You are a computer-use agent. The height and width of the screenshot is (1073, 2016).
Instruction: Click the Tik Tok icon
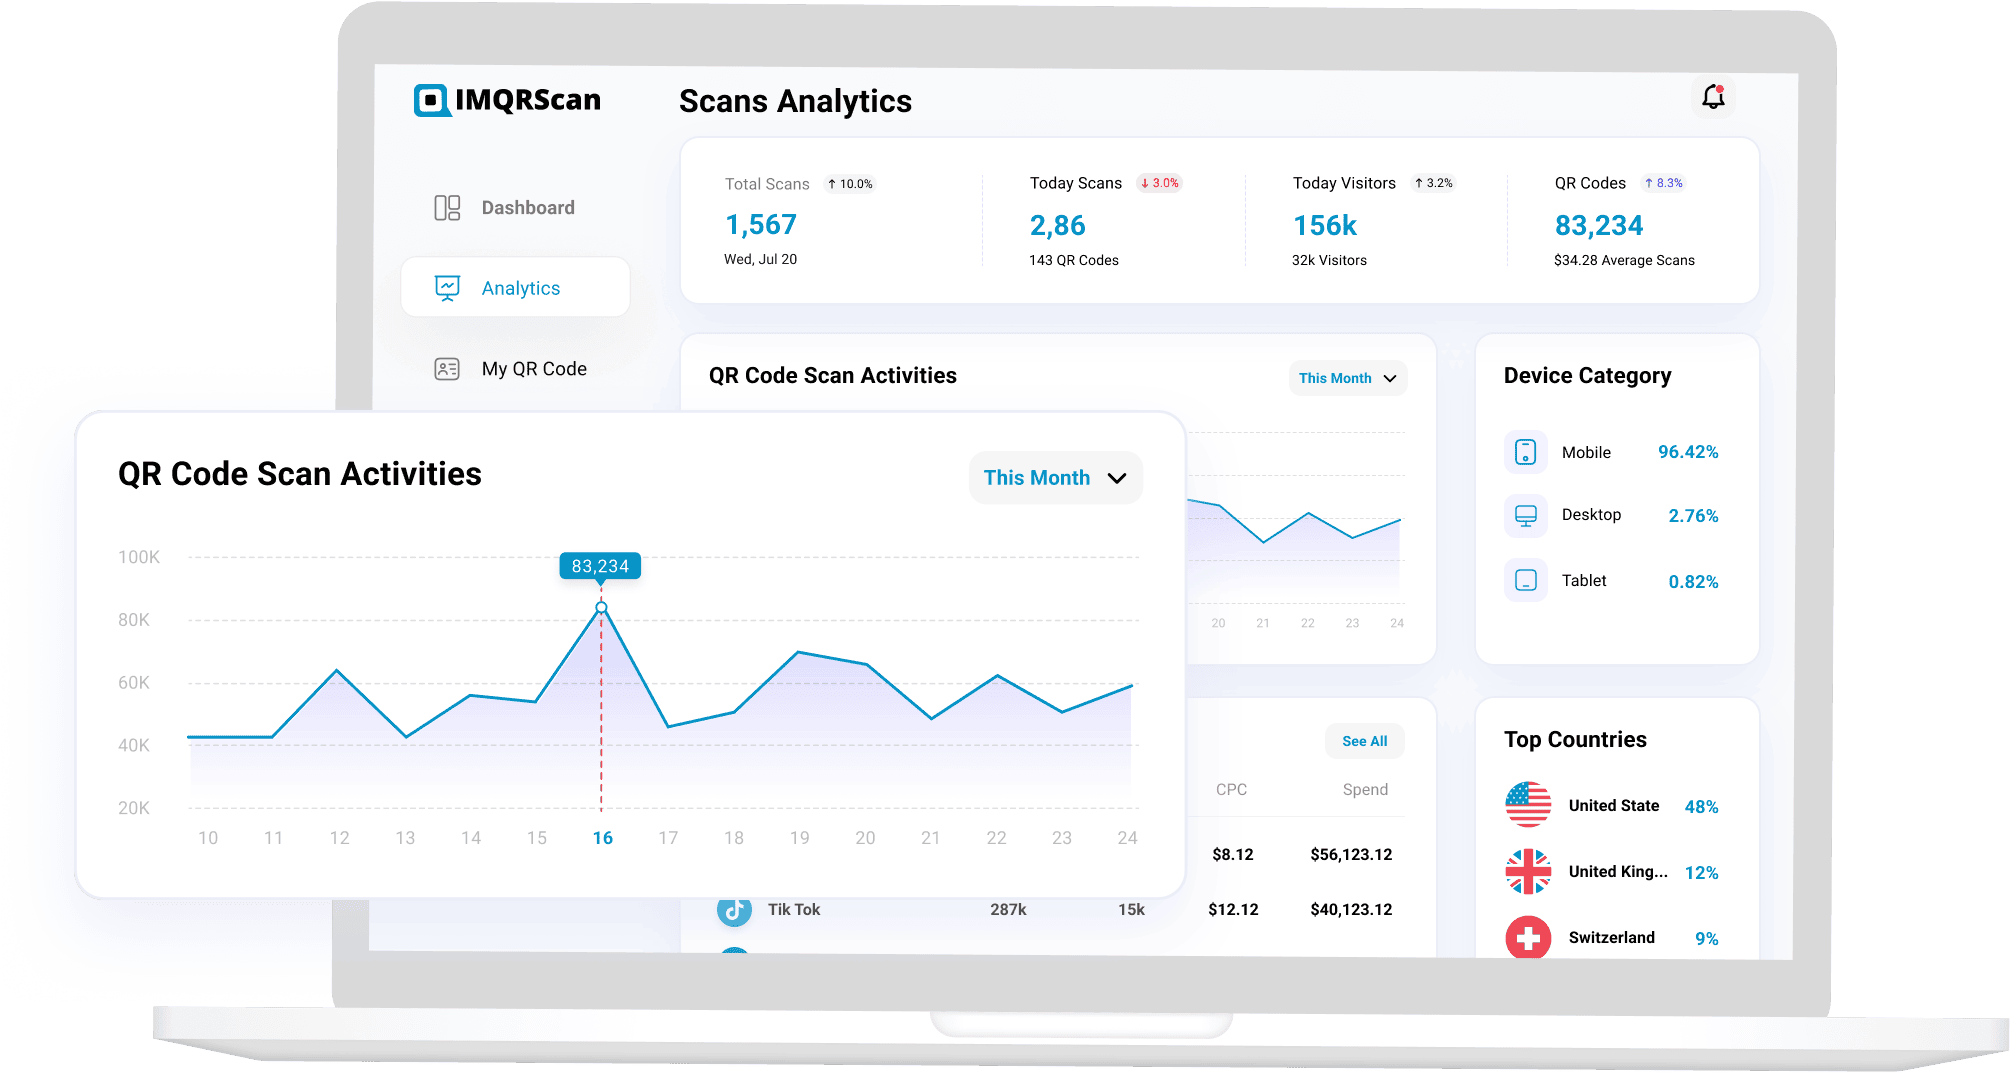734,910
